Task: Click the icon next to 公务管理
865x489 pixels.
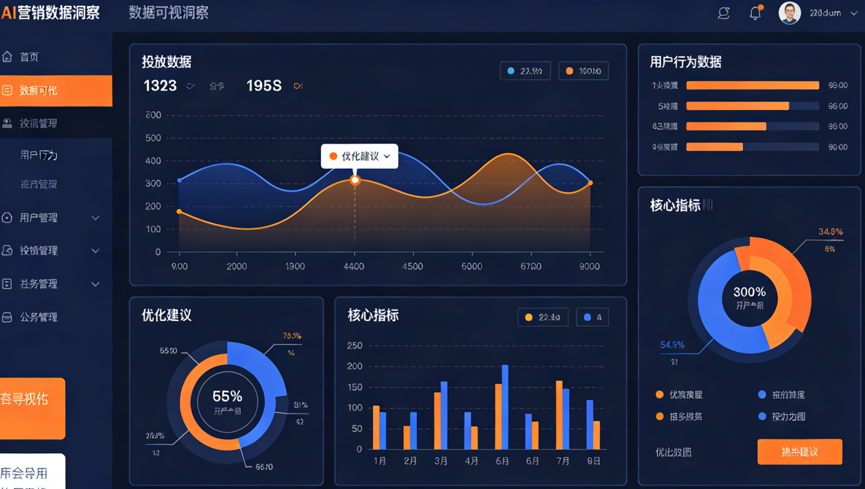Action: [x=7, y=317]
